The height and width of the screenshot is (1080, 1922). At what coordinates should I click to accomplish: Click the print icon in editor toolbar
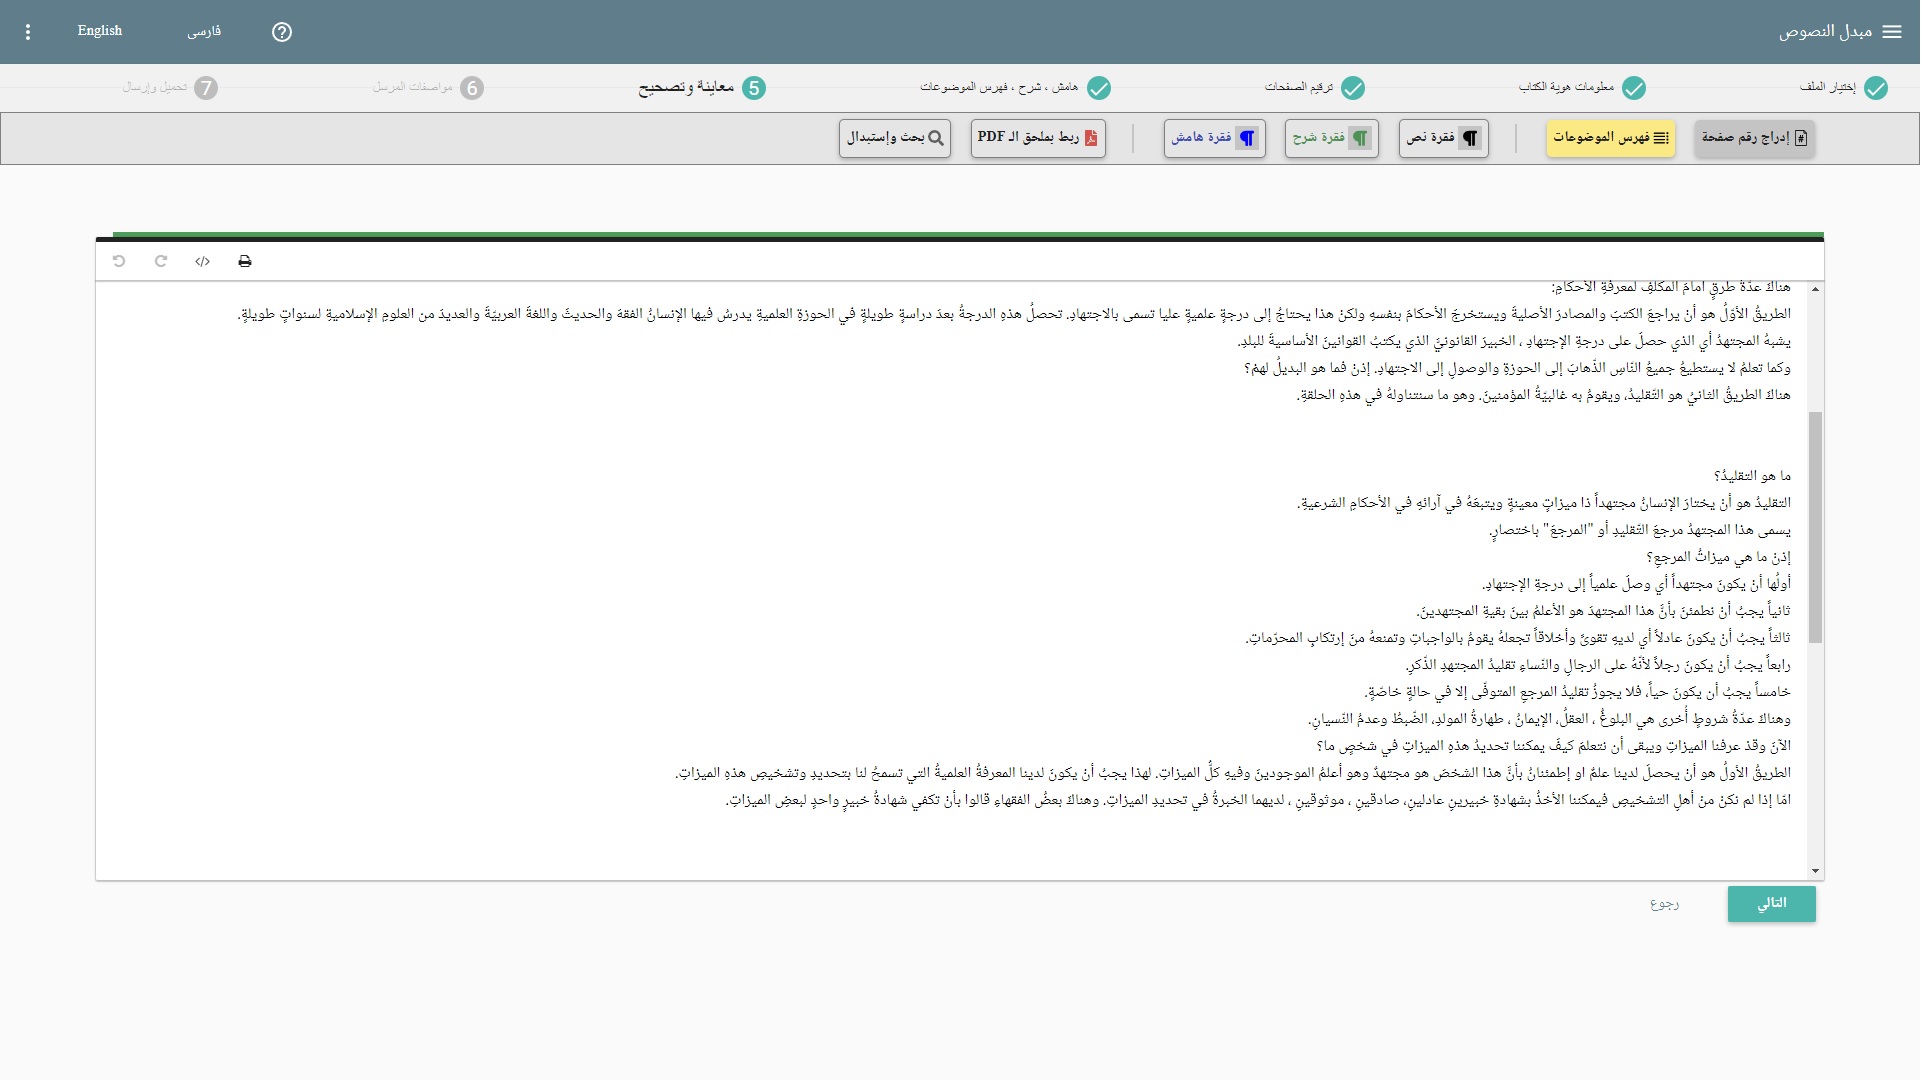(245, 262)
